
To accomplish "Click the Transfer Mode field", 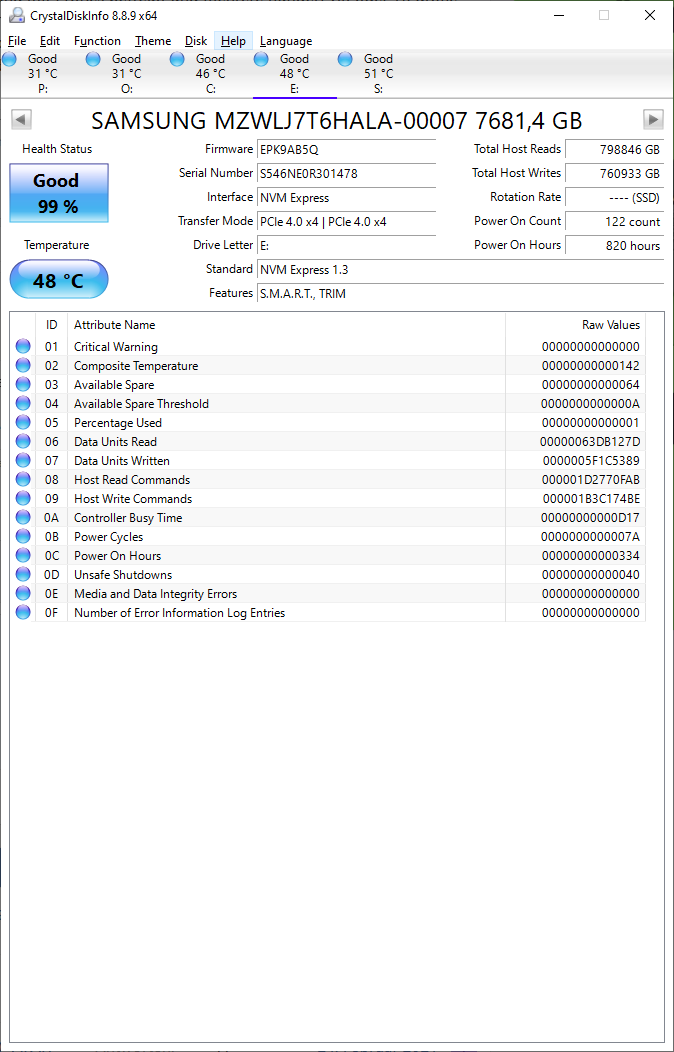I will click(347, 221).
